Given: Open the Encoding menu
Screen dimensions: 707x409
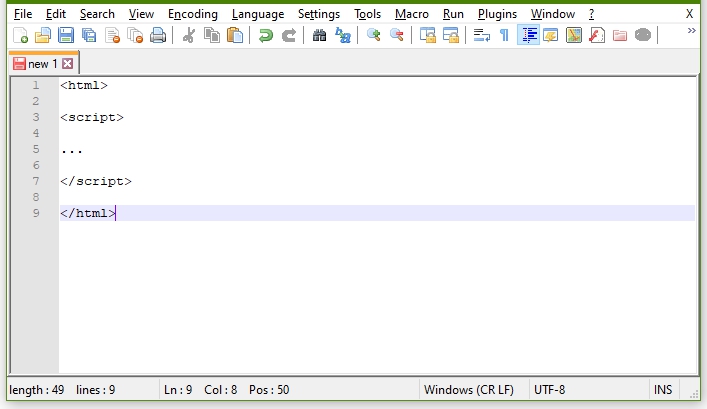Looking at the screenshot, I should (193, 14).
